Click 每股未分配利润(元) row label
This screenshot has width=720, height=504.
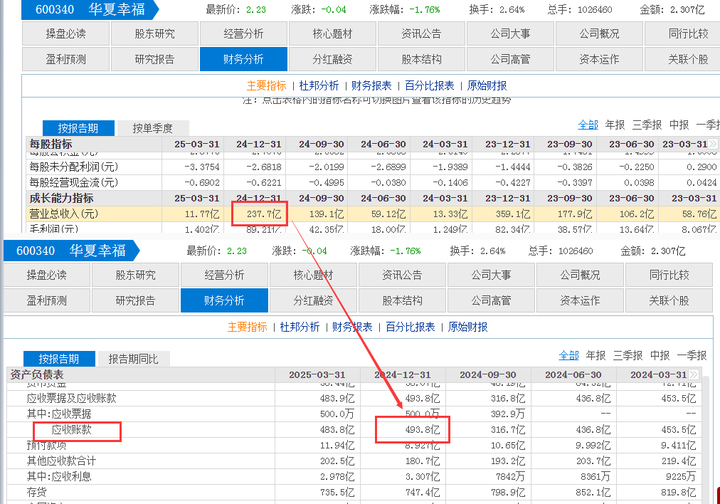[74, 167]
